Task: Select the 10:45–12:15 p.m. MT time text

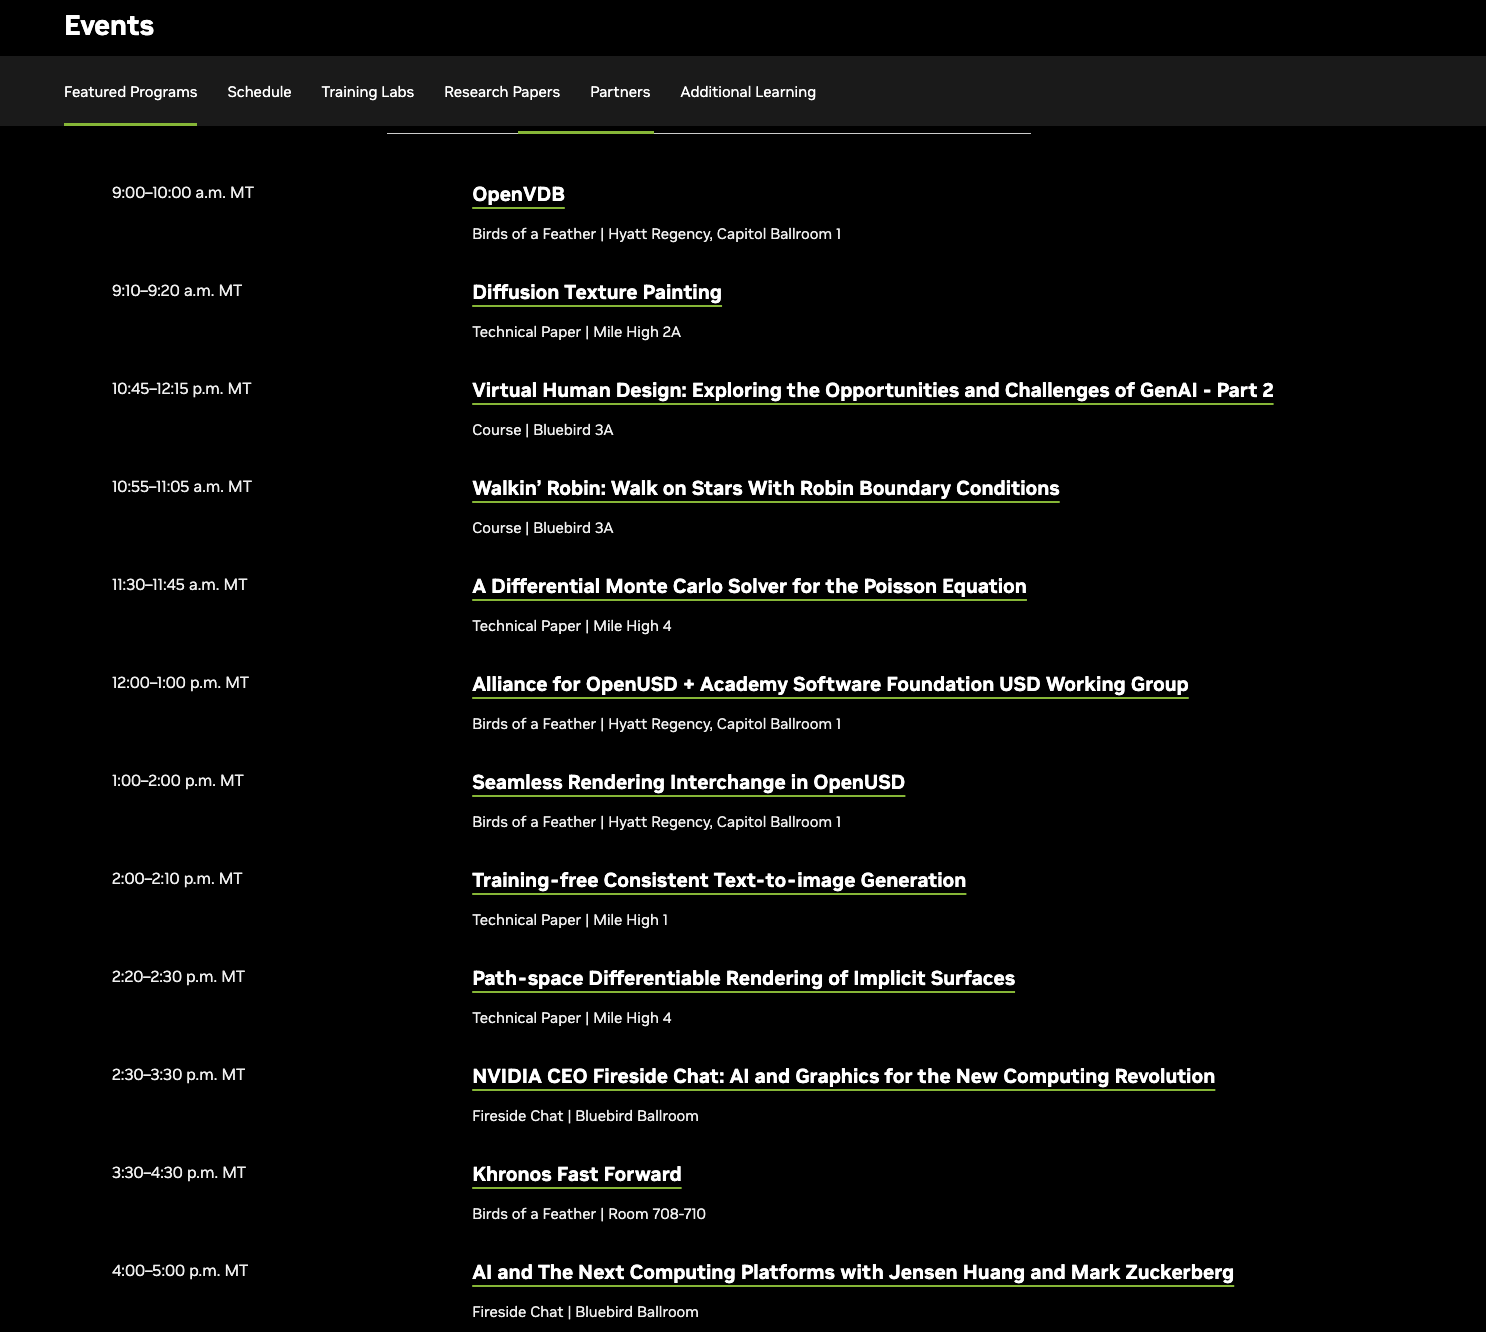Action: point(182,389)
